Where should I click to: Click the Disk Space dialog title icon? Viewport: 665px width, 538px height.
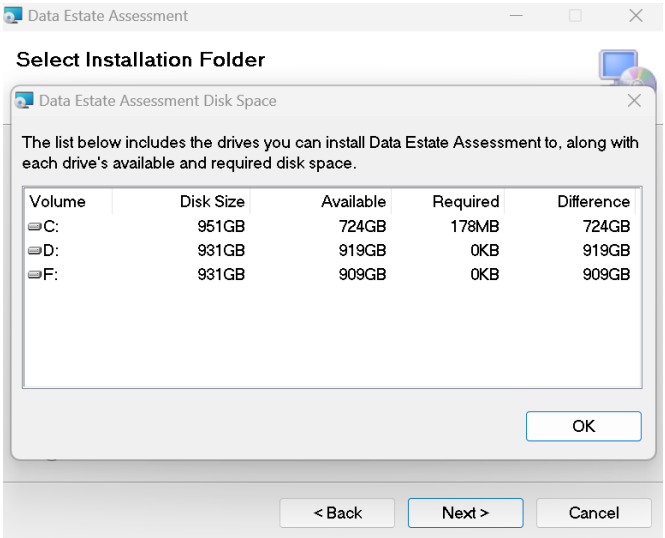pos(24,101)
